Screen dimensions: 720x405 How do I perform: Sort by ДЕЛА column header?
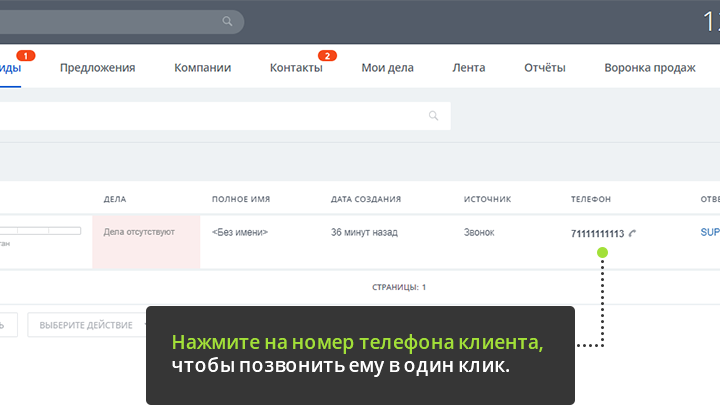(115, 199)
